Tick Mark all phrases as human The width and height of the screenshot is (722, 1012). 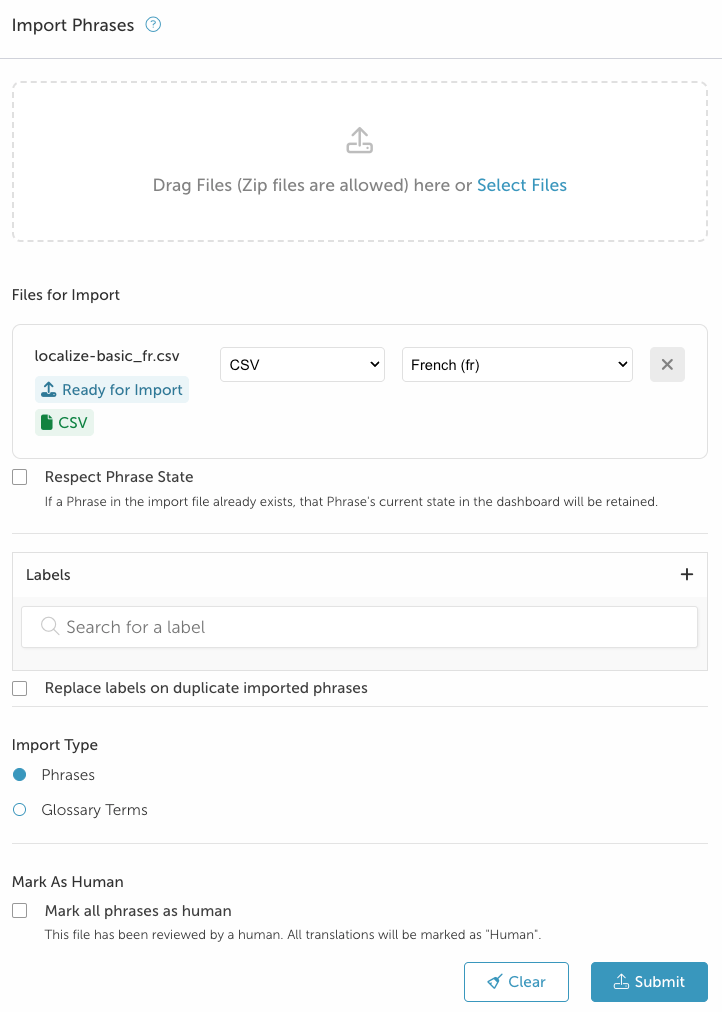pyautogui.click(x=20, y=911)
